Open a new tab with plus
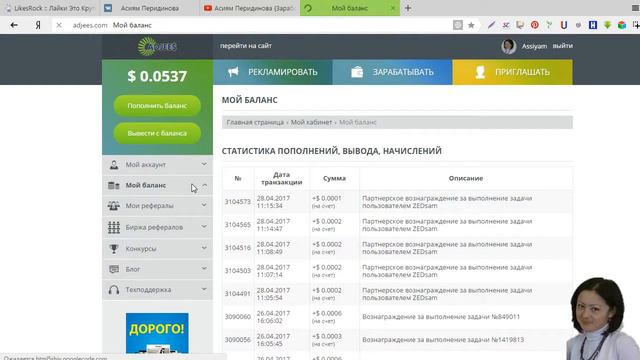 click(408, 8)
